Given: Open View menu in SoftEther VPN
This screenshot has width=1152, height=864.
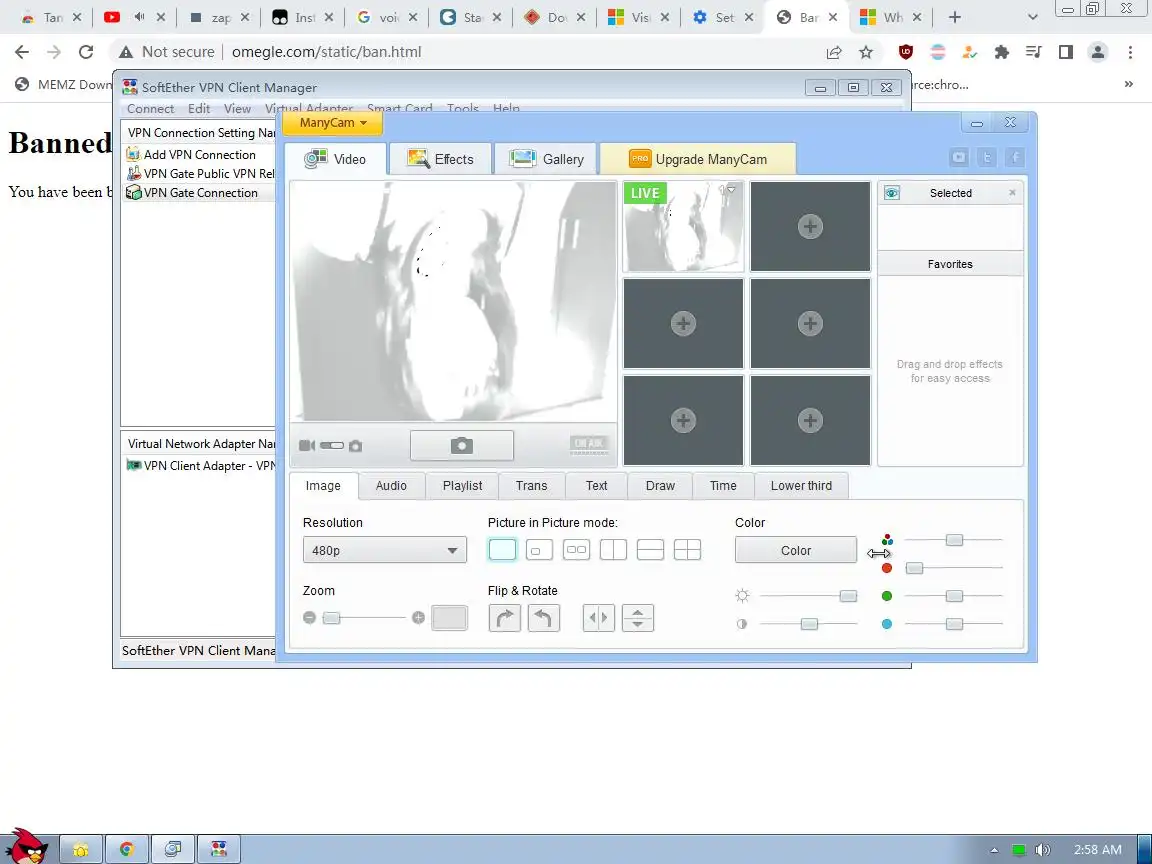Looking at the screenshot, I should click(x=237, y=109).
